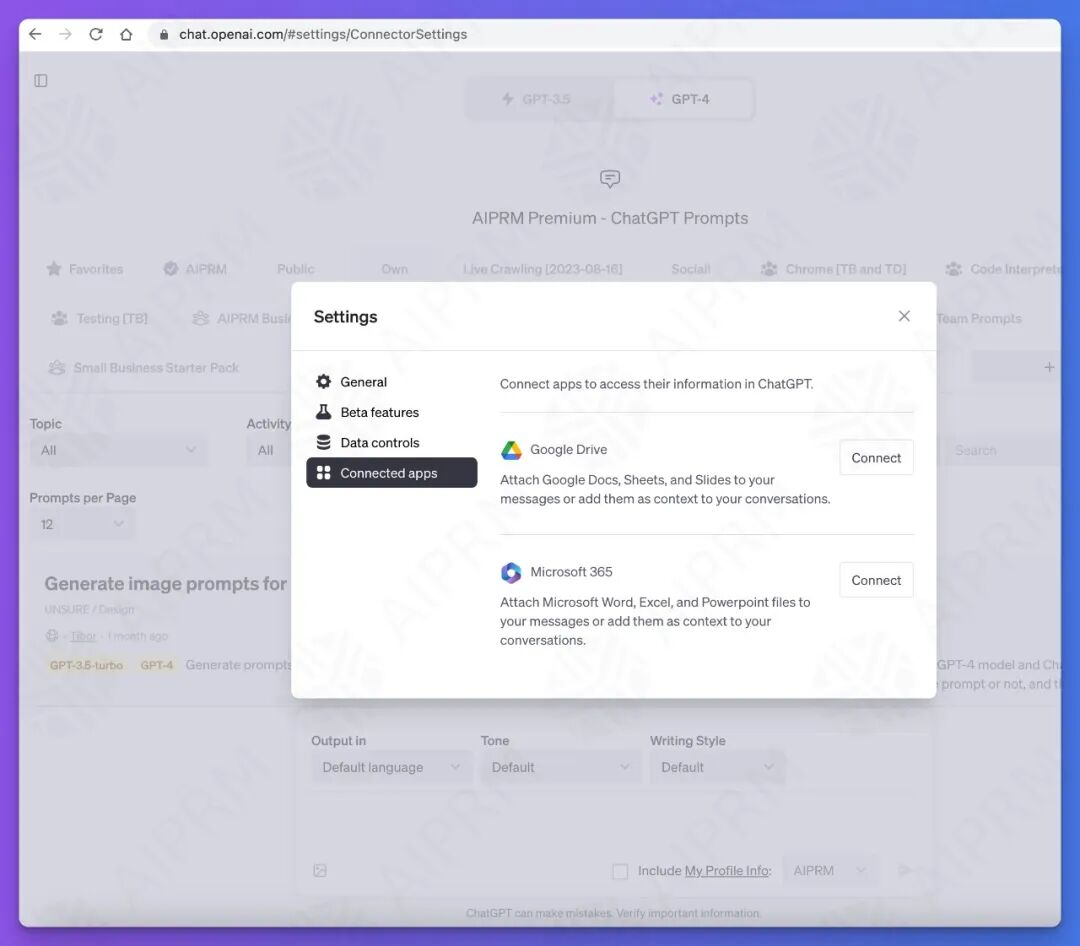1080x946 pixels.
Task: Expand the Activity dropdown
Action: [269, 450]
